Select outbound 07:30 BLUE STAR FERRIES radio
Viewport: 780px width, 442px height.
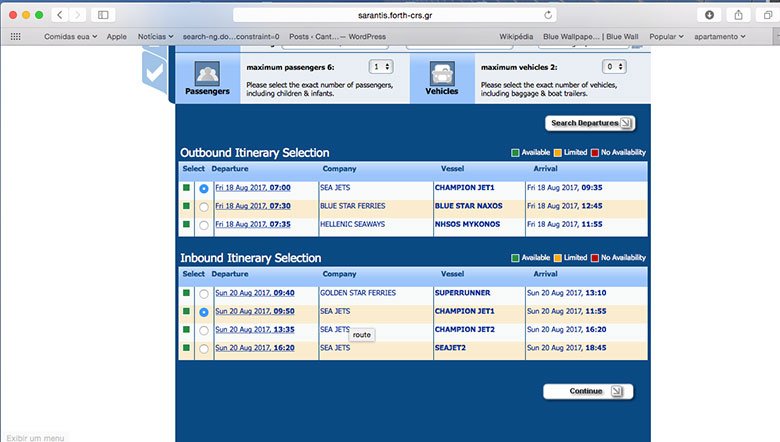(x=203, y=207)
